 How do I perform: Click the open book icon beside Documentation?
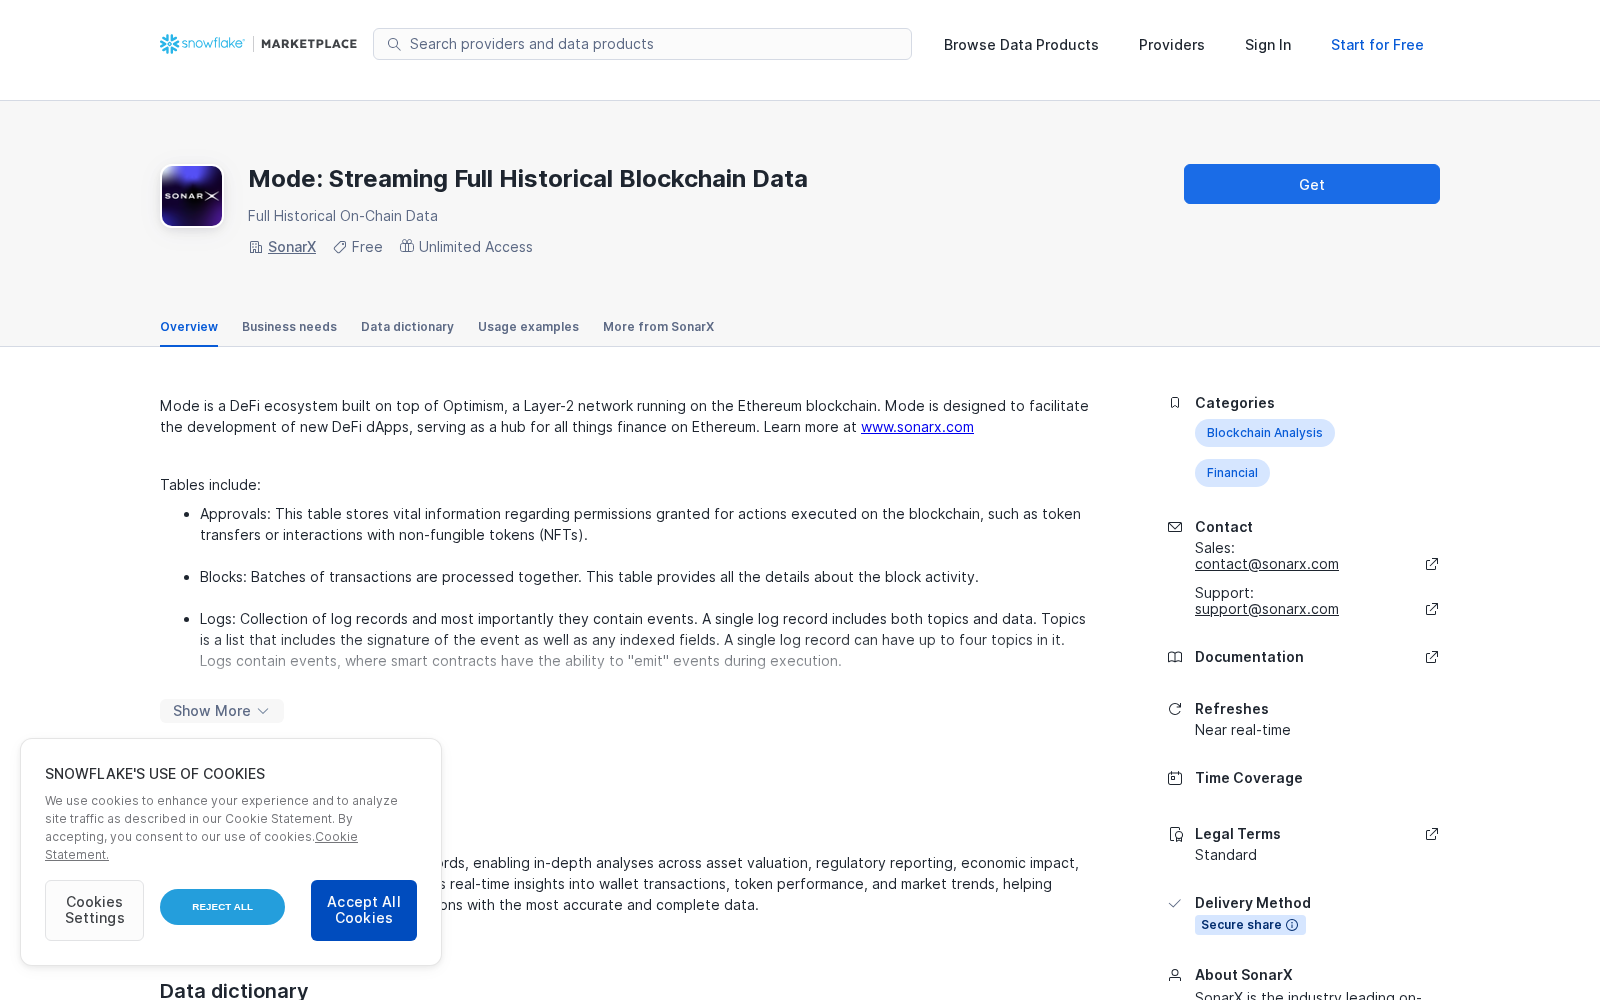click(x=1175, y=657)
